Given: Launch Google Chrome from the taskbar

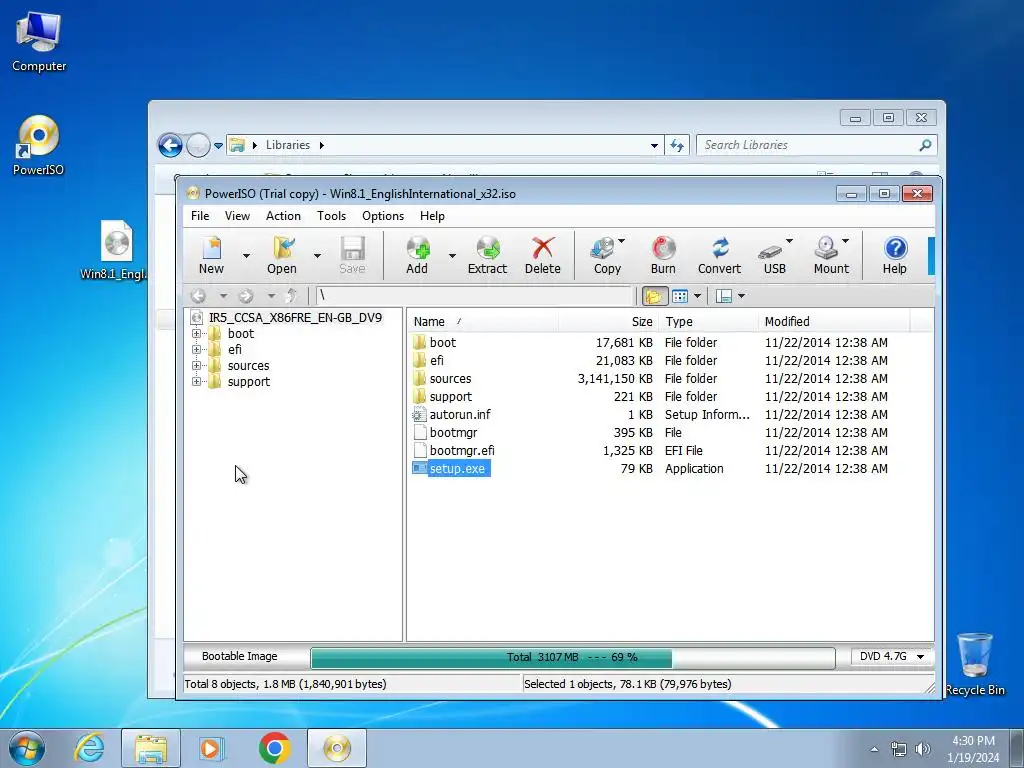Looking at the screenshot, I should click(x=274, y=748).
